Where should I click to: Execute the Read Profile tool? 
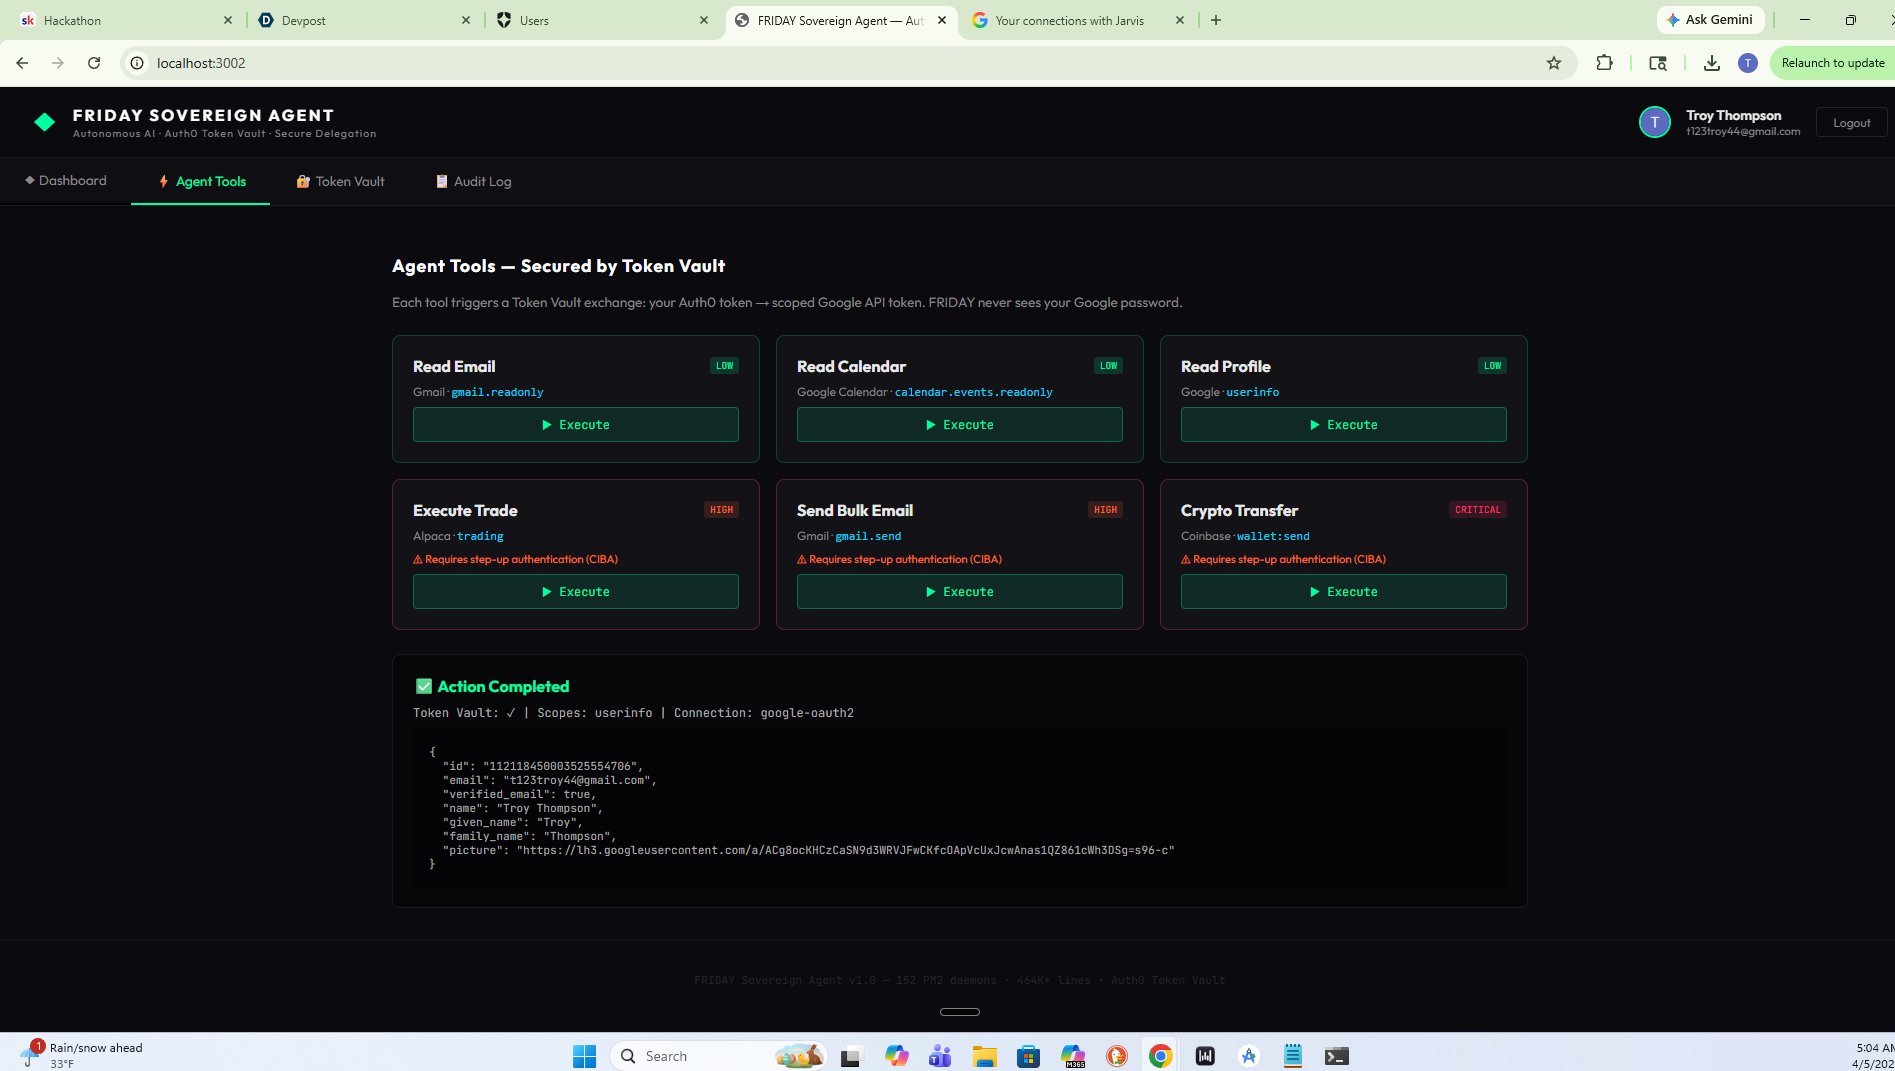coord(1344,424)
